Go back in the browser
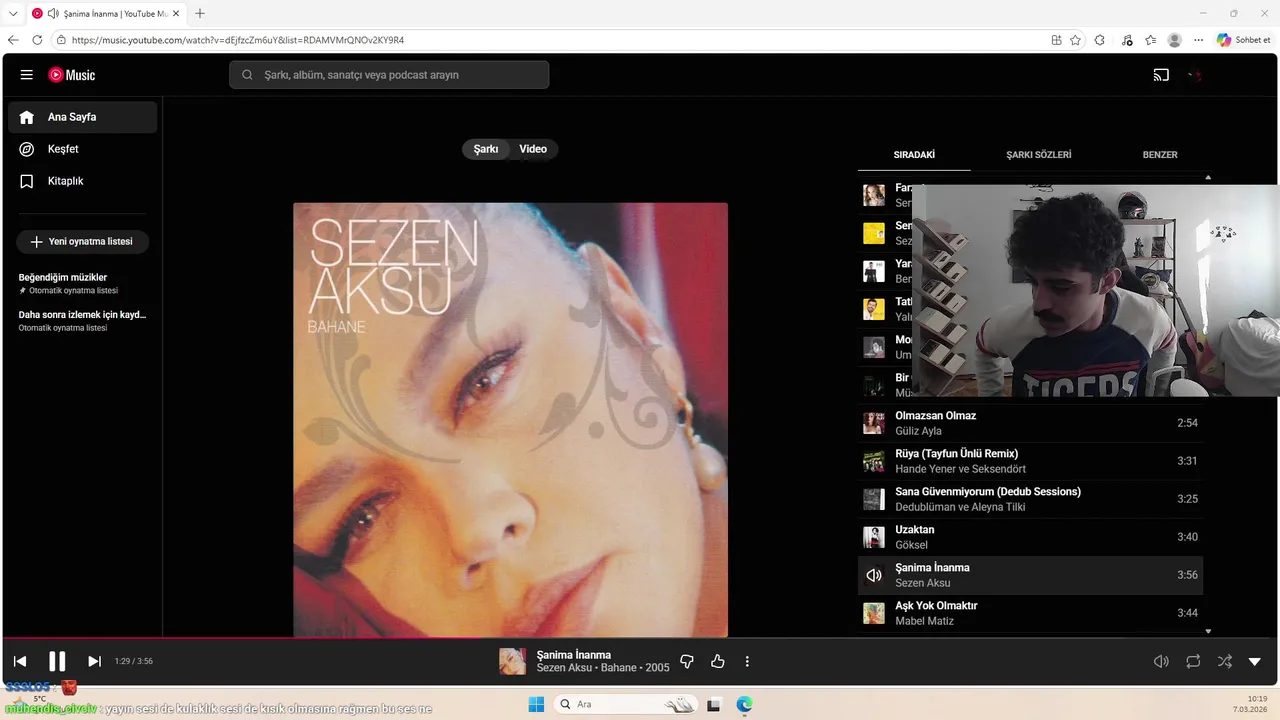The height and width of the screenshot is (720, 1280). pos(13,40)
